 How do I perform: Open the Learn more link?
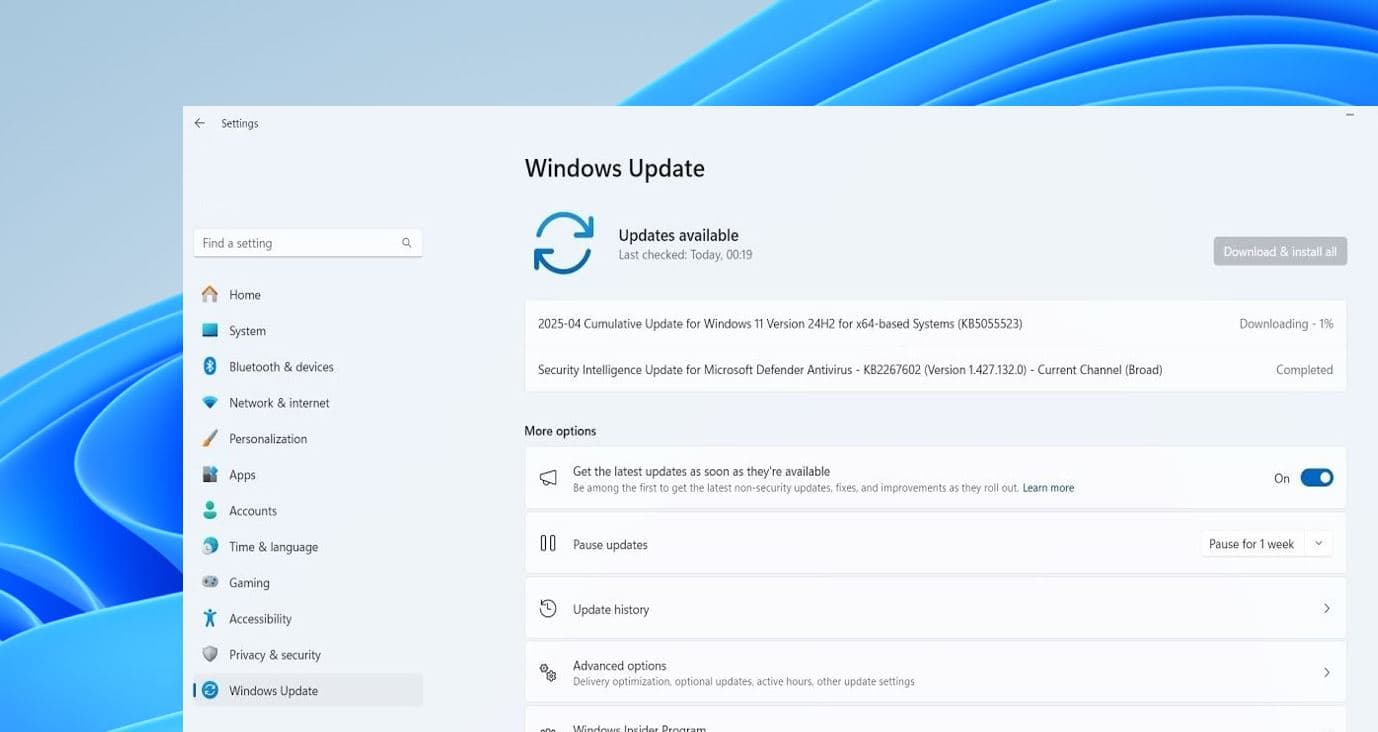(1048, 488)
